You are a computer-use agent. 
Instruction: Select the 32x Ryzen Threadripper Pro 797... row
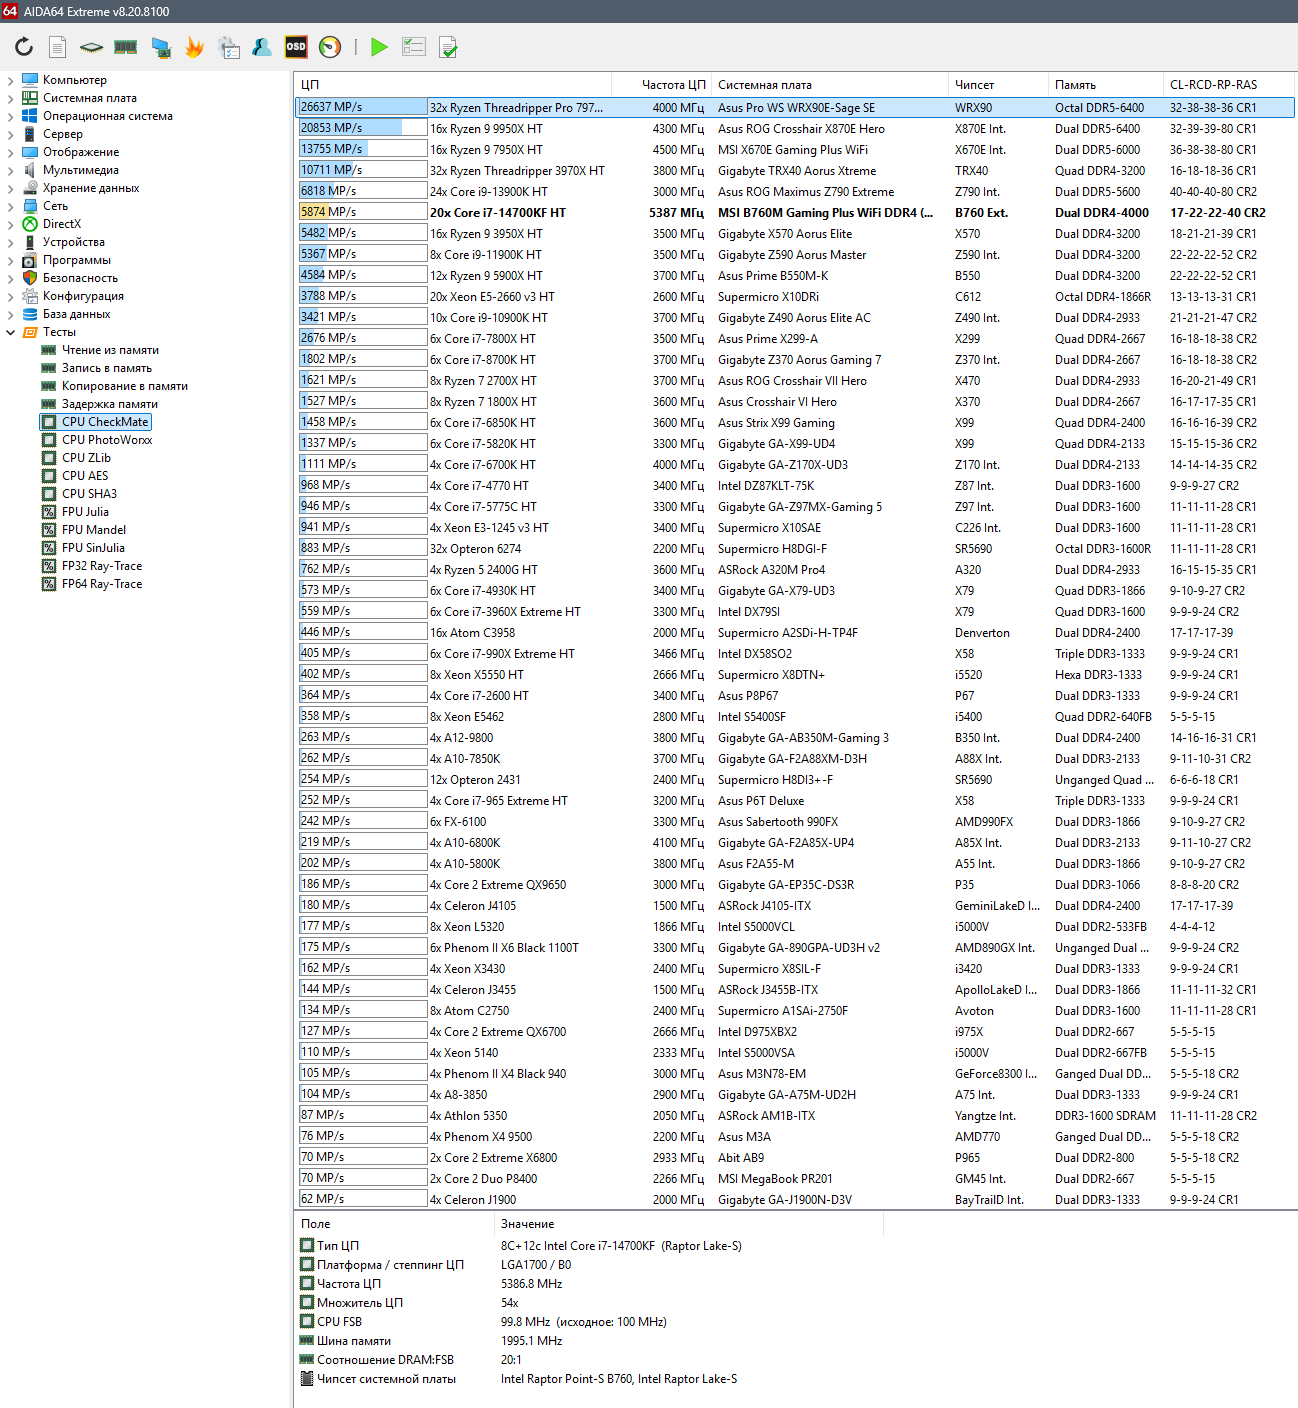click(x=795, y=108)
